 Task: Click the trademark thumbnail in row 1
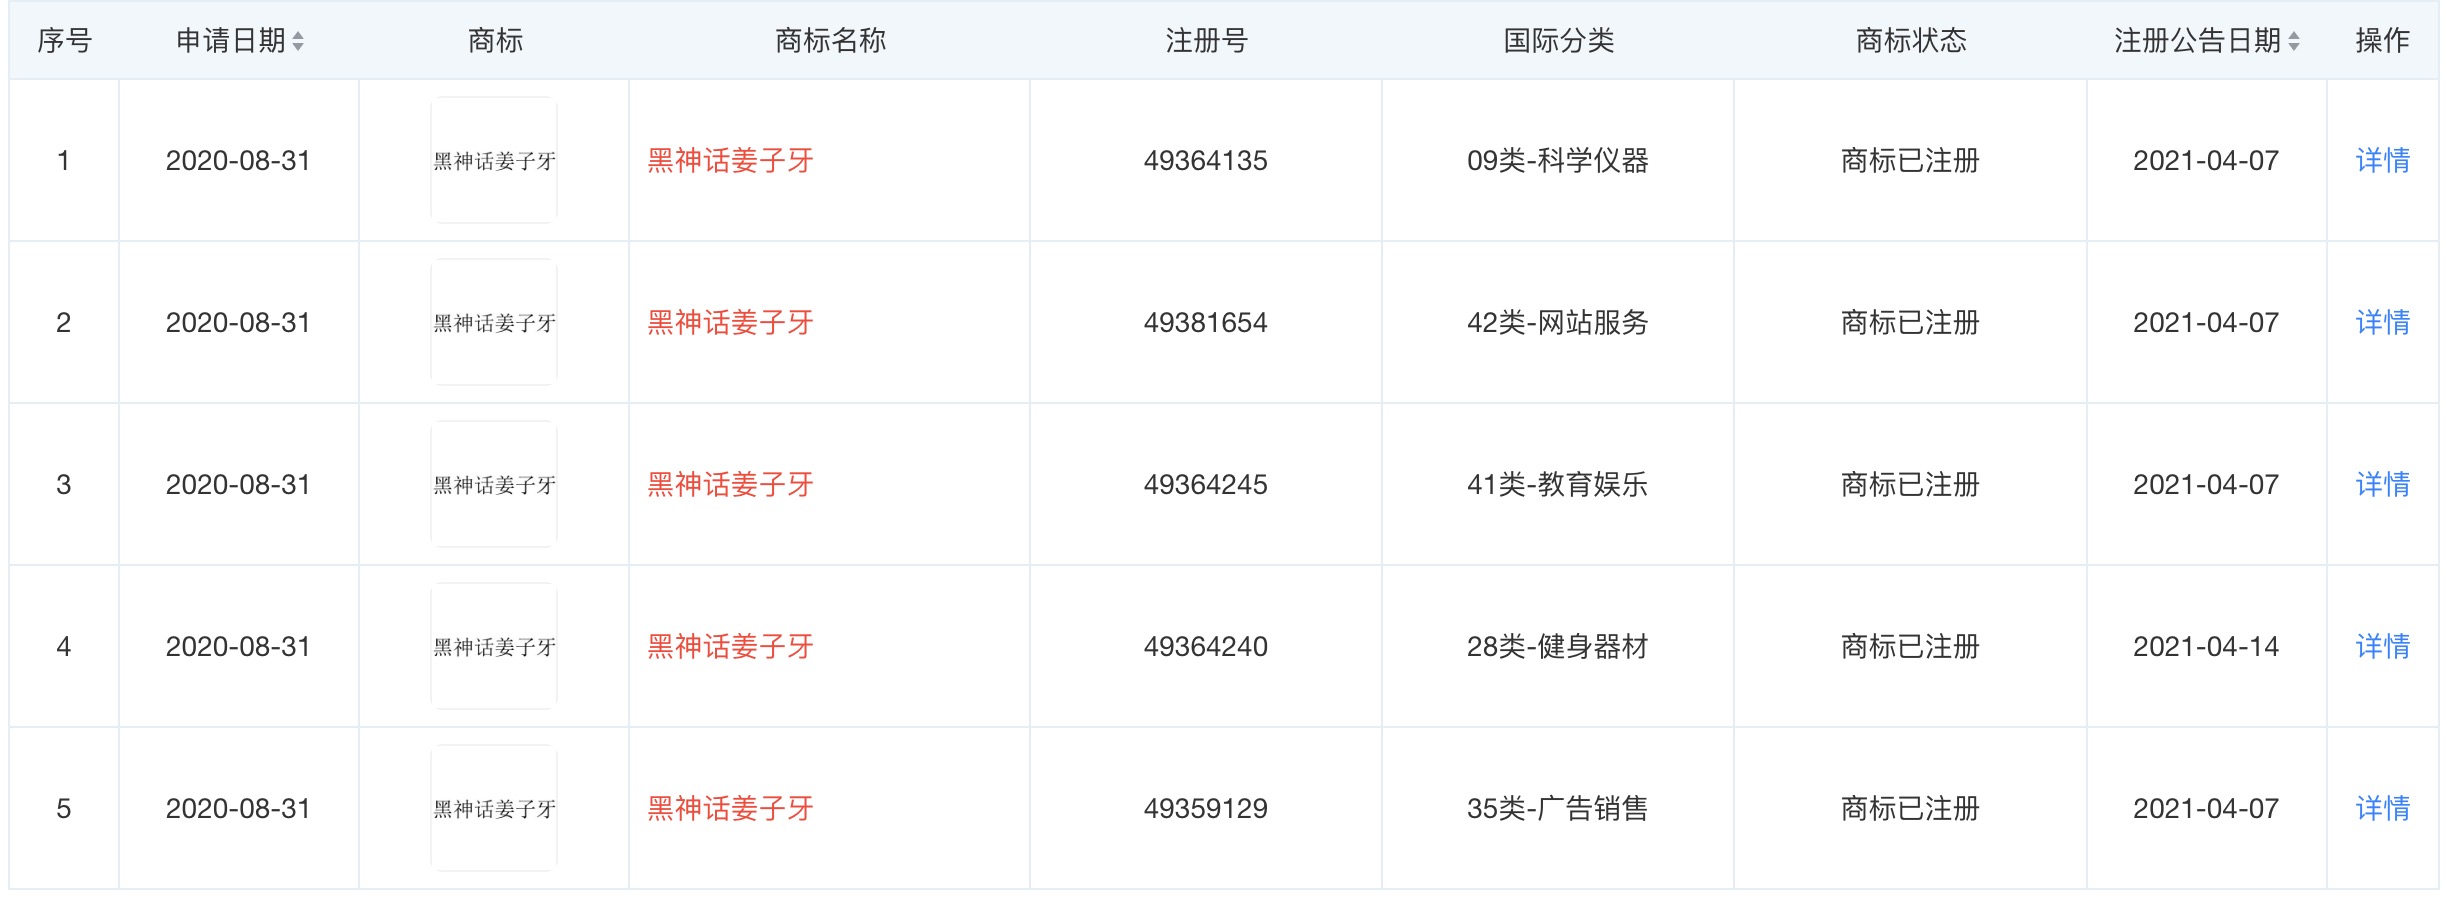(x=494, y=160)
